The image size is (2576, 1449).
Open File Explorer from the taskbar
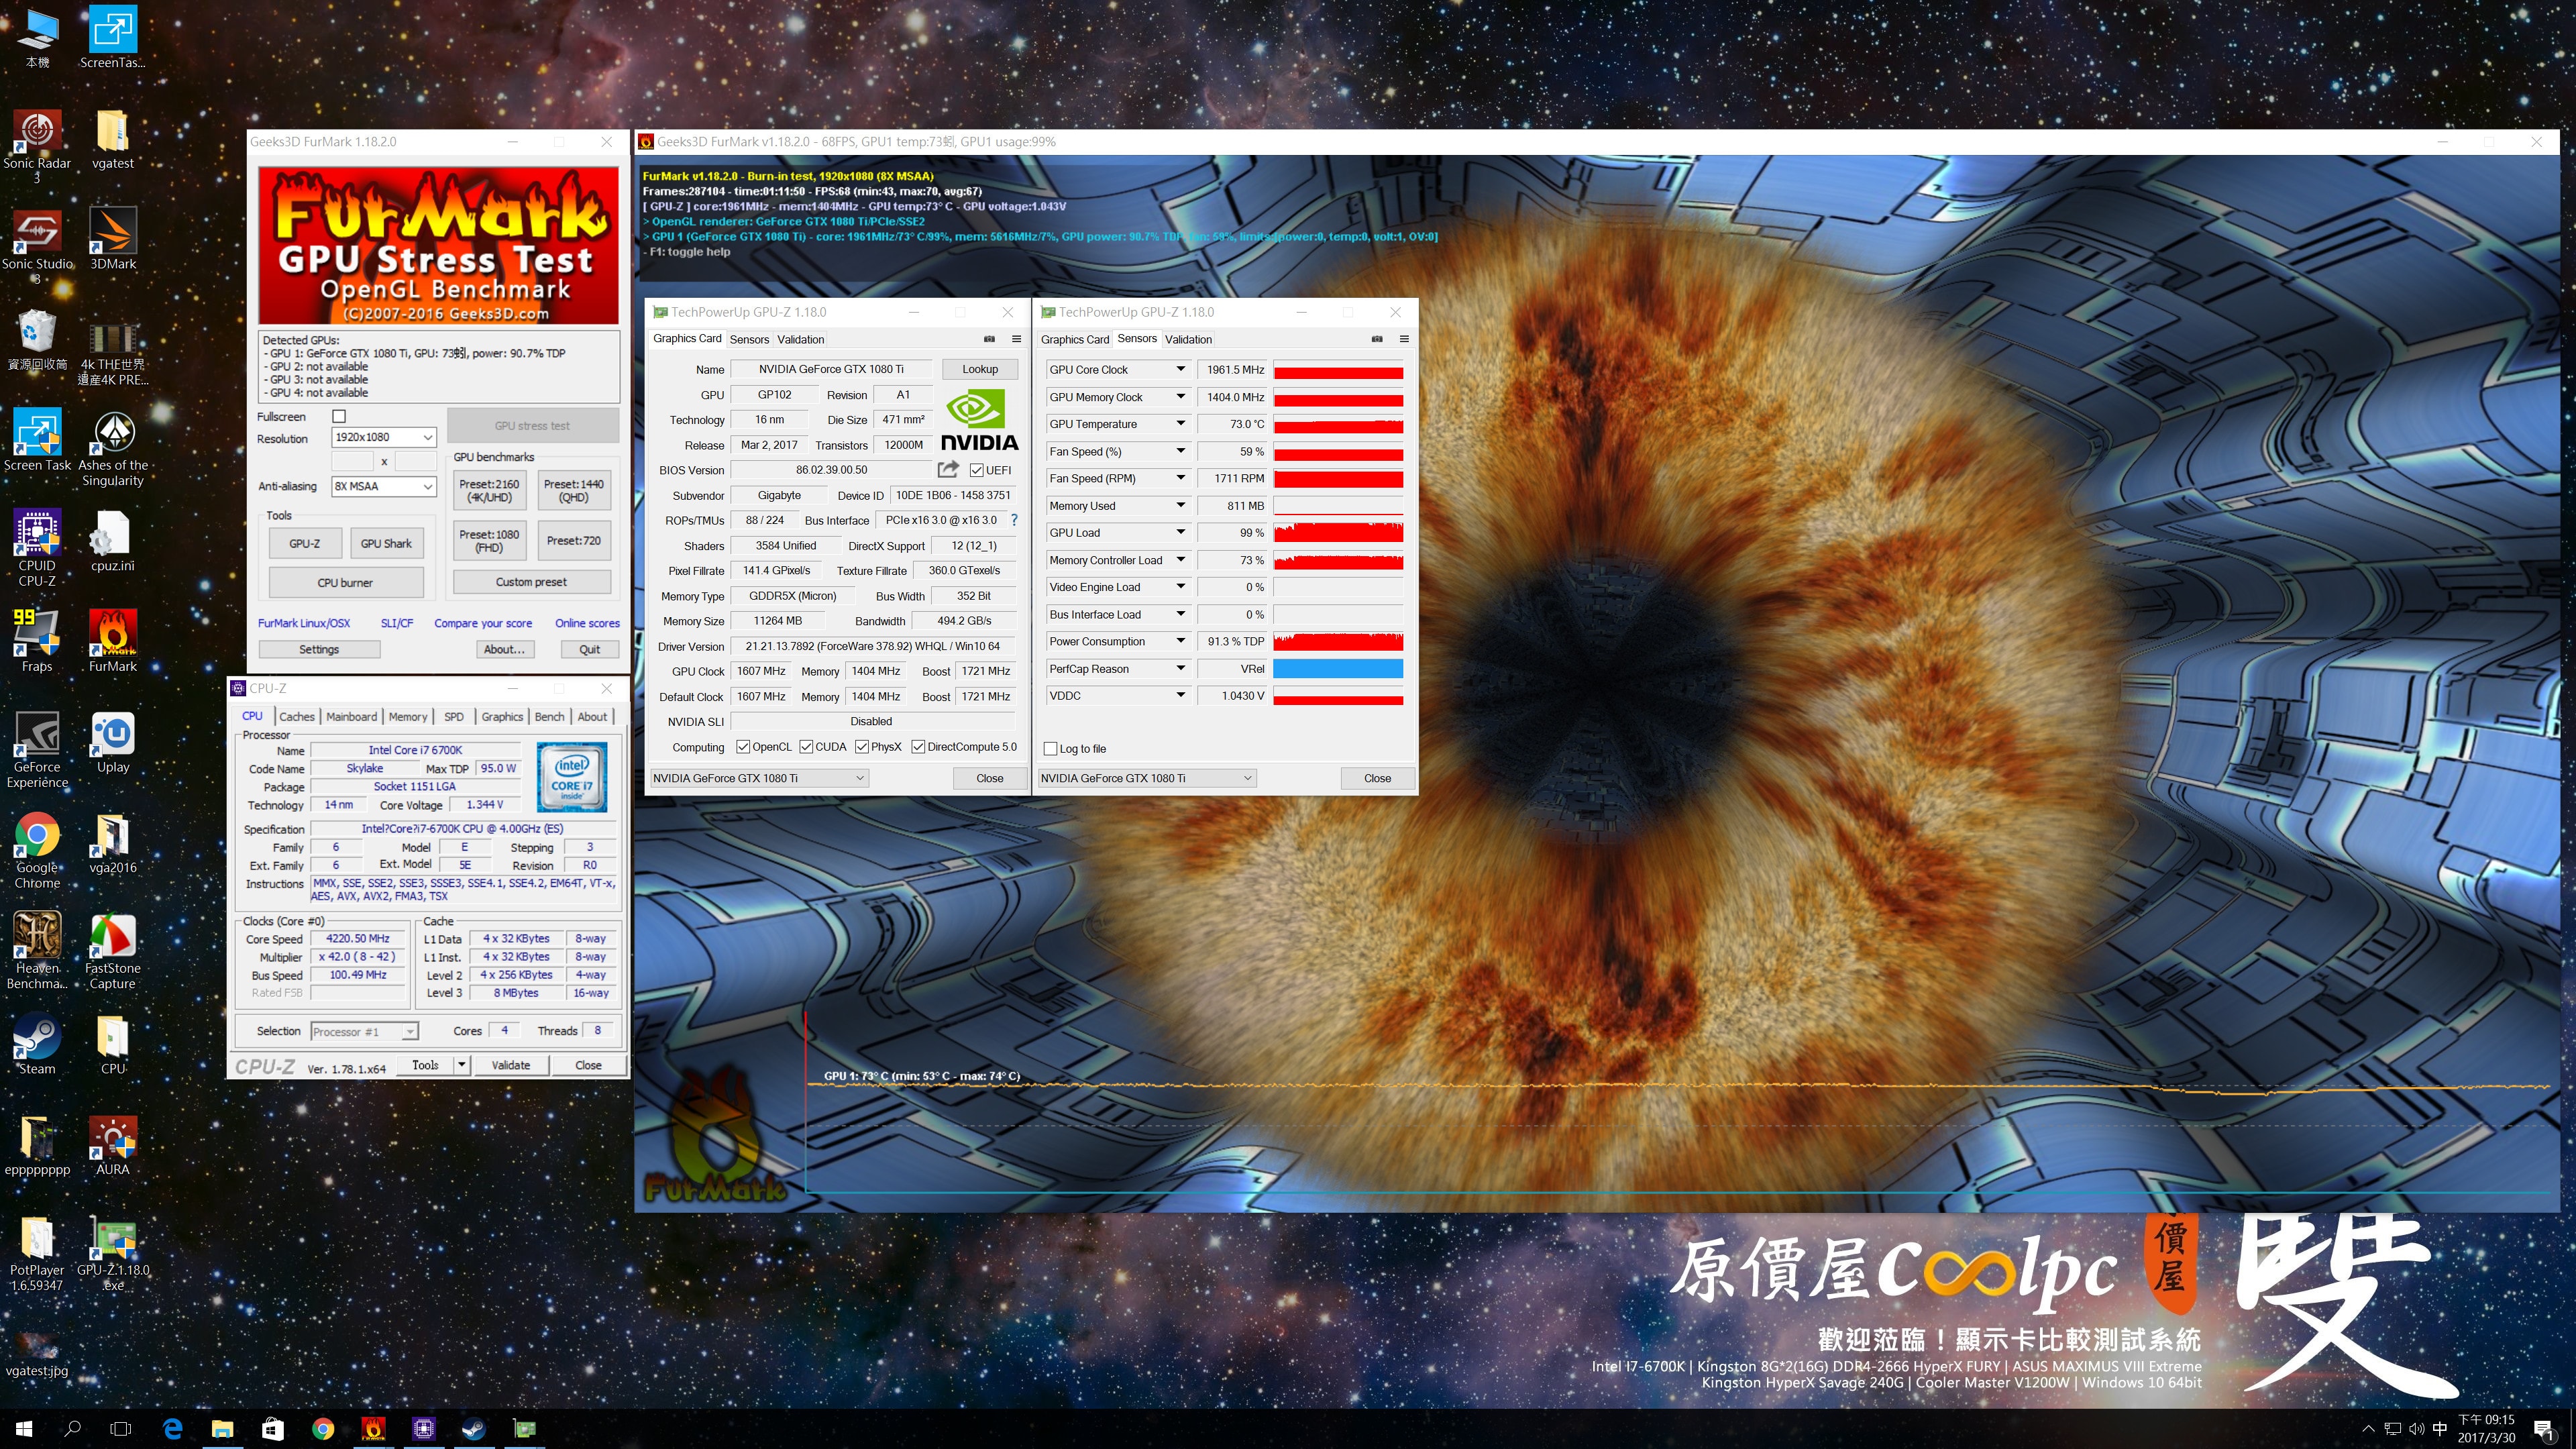coord(222,1429)
